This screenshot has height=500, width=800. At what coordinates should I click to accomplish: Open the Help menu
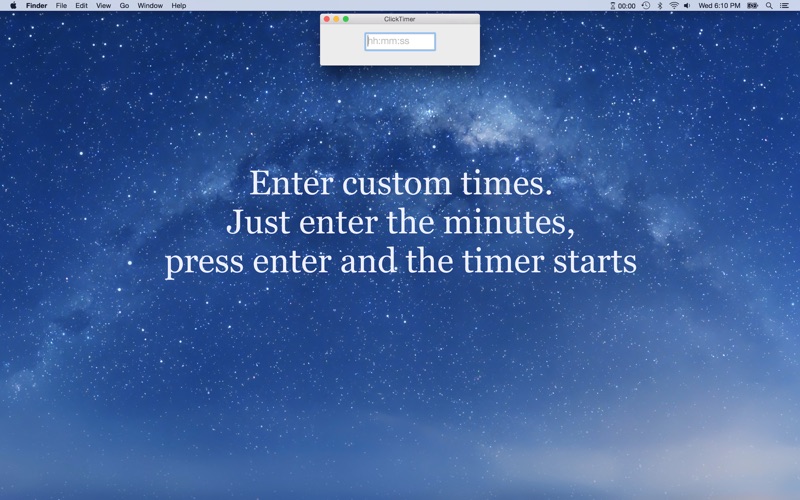tap(179, 6)
